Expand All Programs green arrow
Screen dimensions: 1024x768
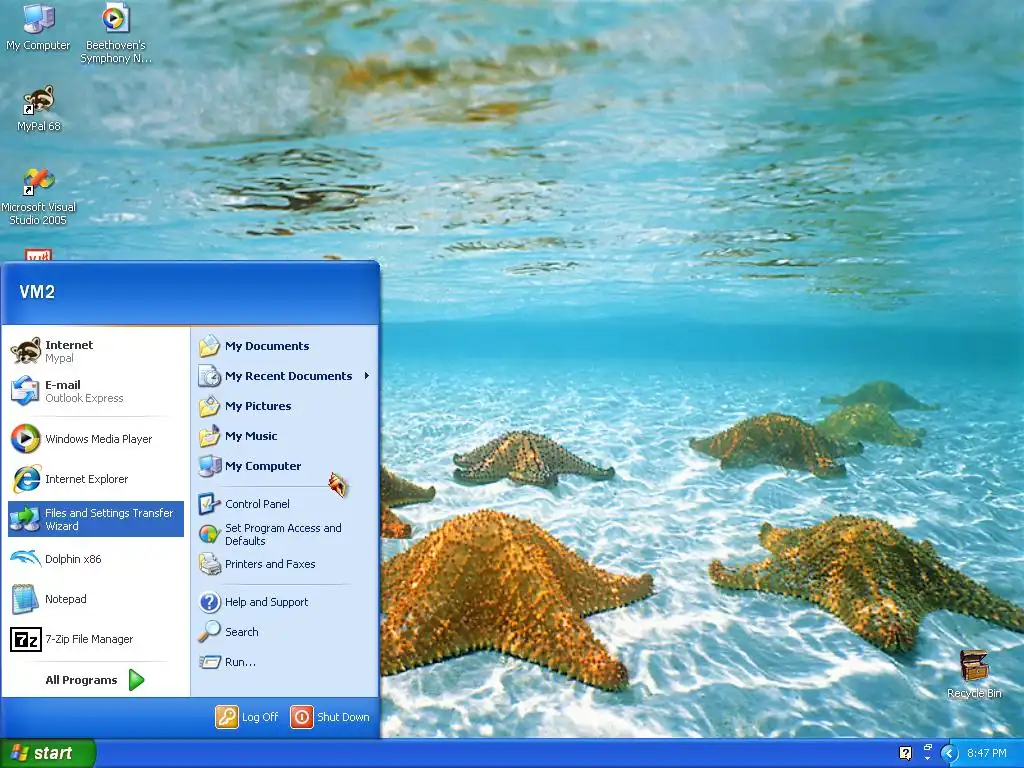136,680
